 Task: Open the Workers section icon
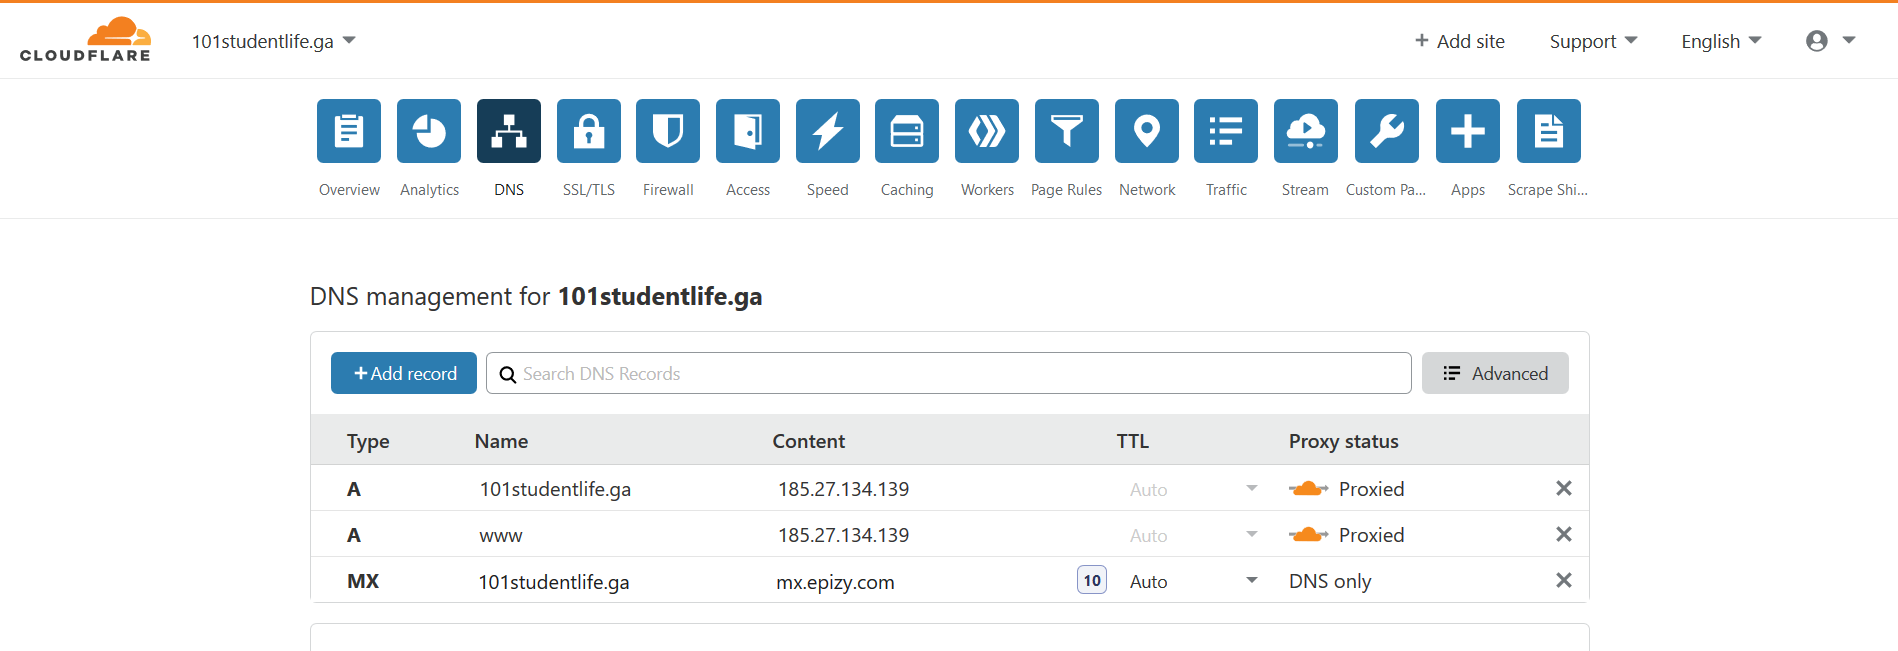coord(987,131)
